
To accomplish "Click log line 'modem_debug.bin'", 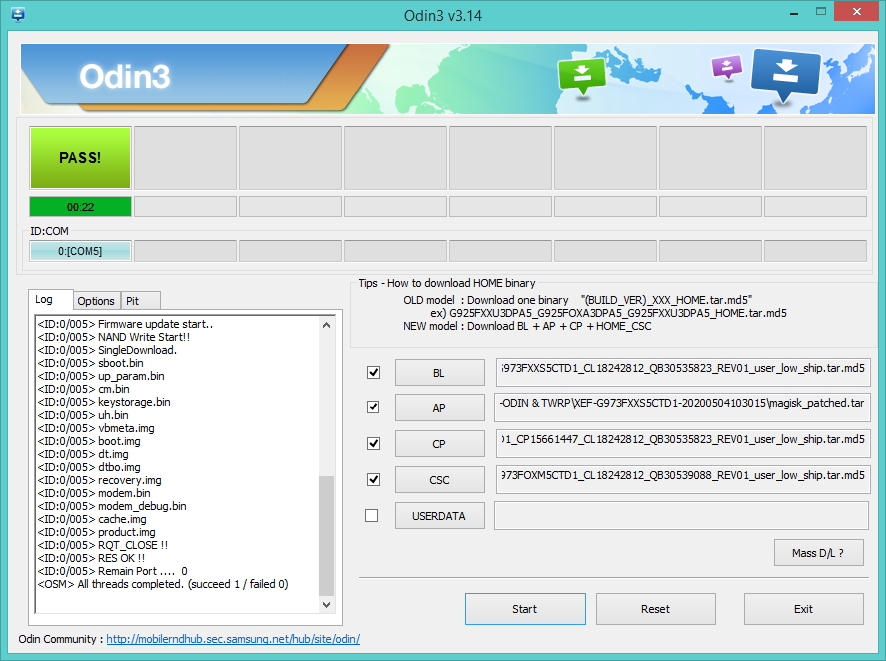I will tap(112, 506).
